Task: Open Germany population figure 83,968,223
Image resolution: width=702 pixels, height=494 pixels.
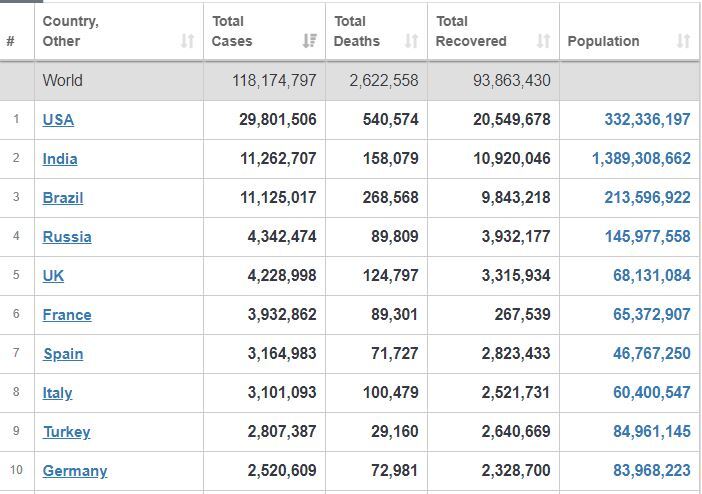Action: pos(652,470)
